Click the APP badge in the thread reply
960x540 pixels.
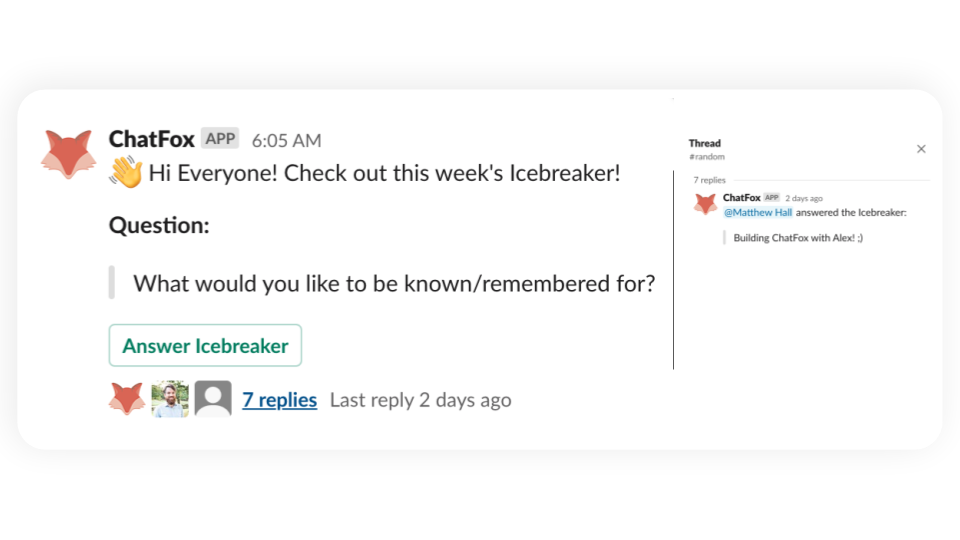(771, 198)
